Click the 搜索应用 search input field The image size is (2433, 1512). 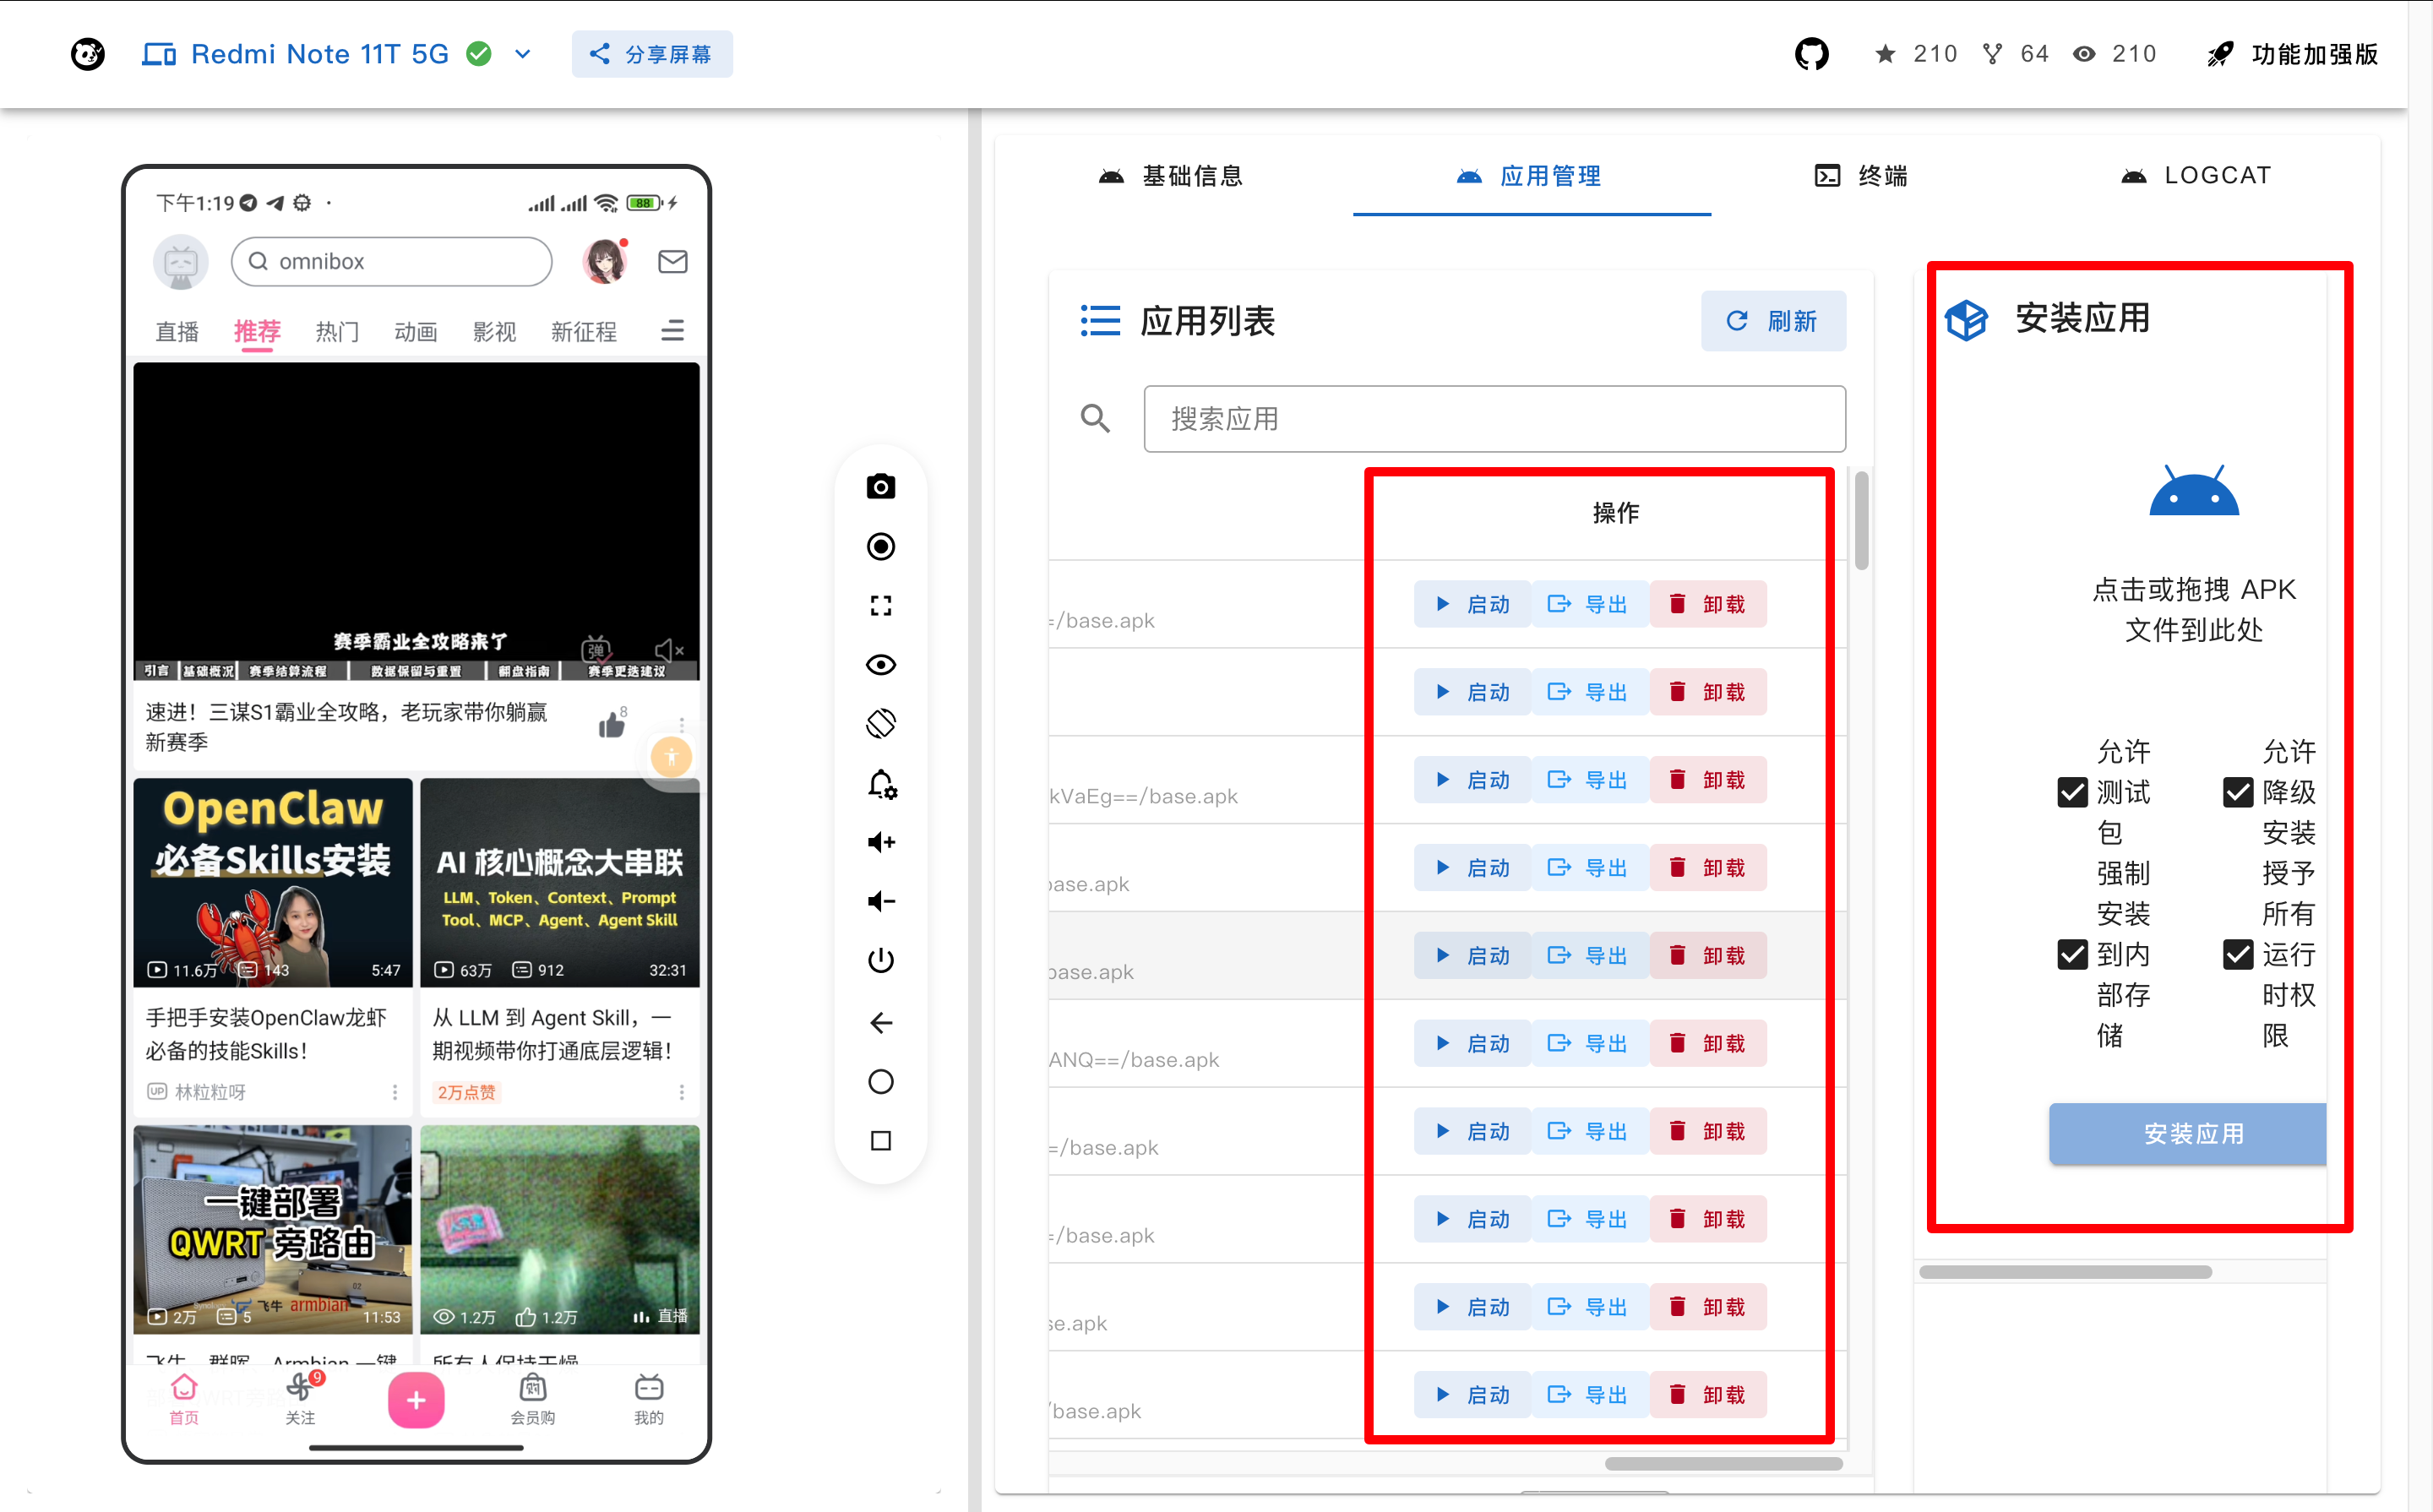tap(1494, 419)
